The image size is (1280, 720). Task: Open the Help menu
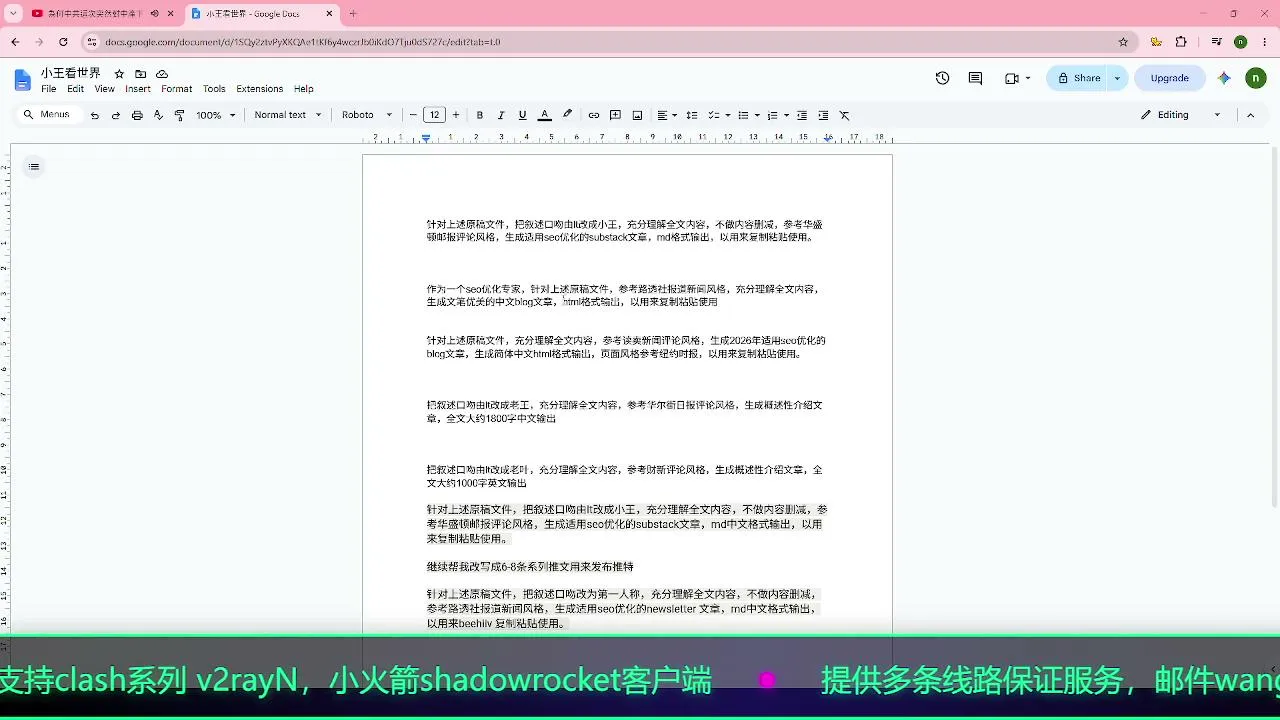tap(304, 89)
